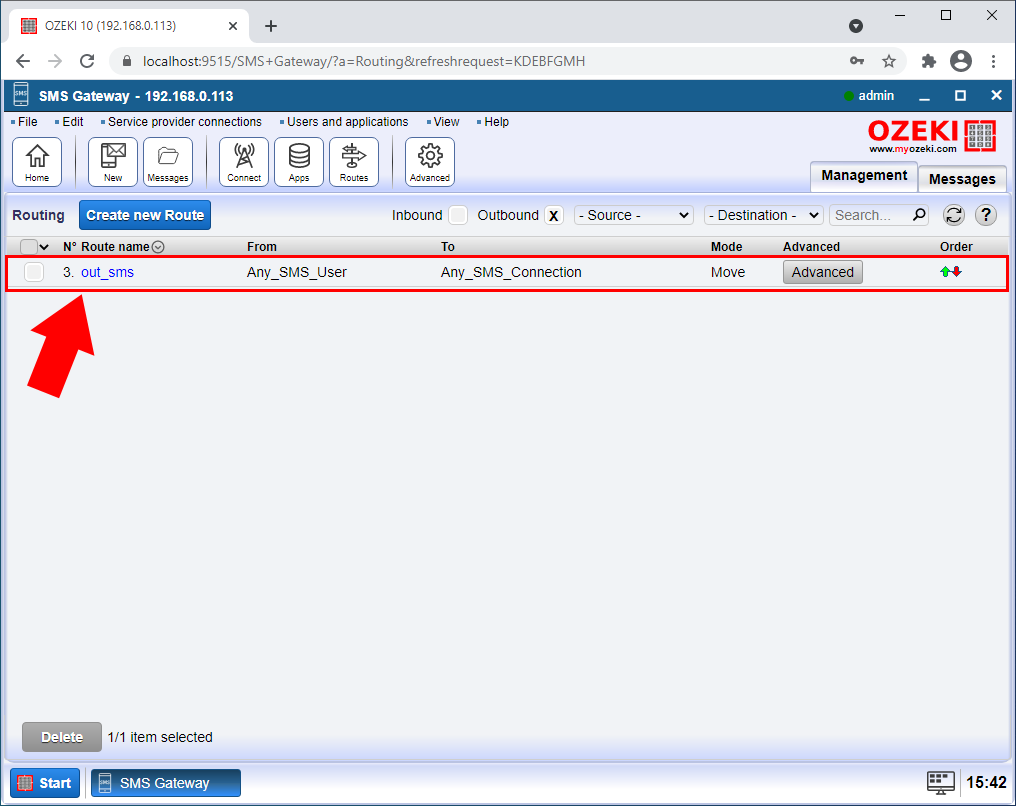
Task: Open the File menu
Action: pyautogui.click(x=27, y=122)
